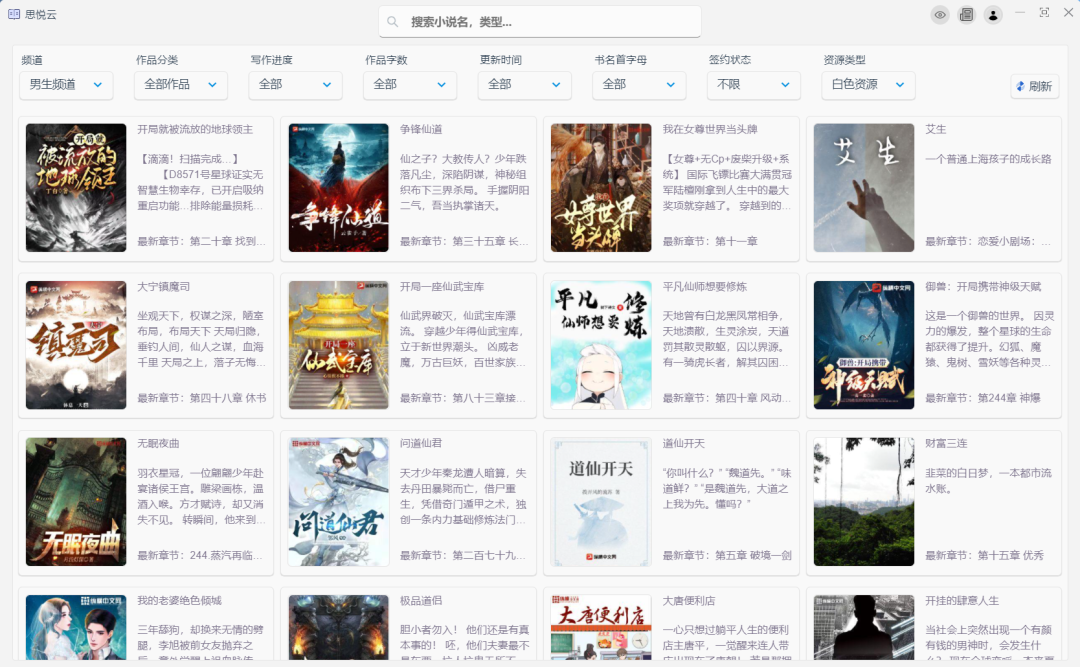Click title 开局就被流放的地球领主
1080x667 pixels.
[x=195, y=130]
